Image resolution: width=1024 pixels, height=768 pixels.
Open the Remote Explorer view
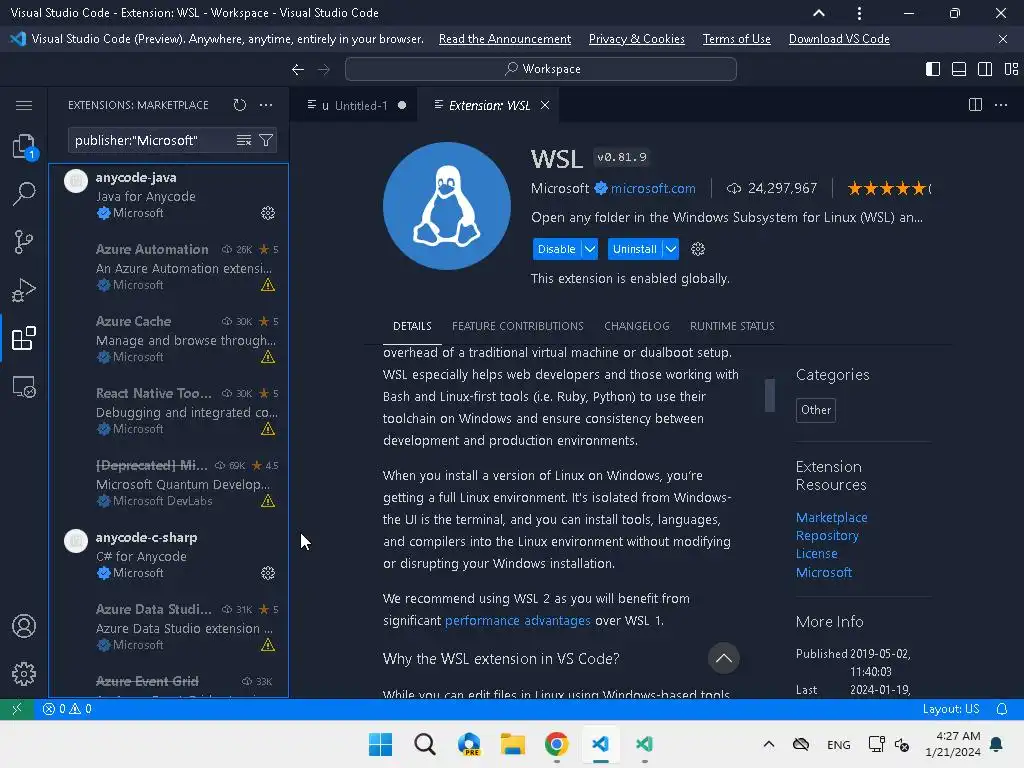pos(24,387)
